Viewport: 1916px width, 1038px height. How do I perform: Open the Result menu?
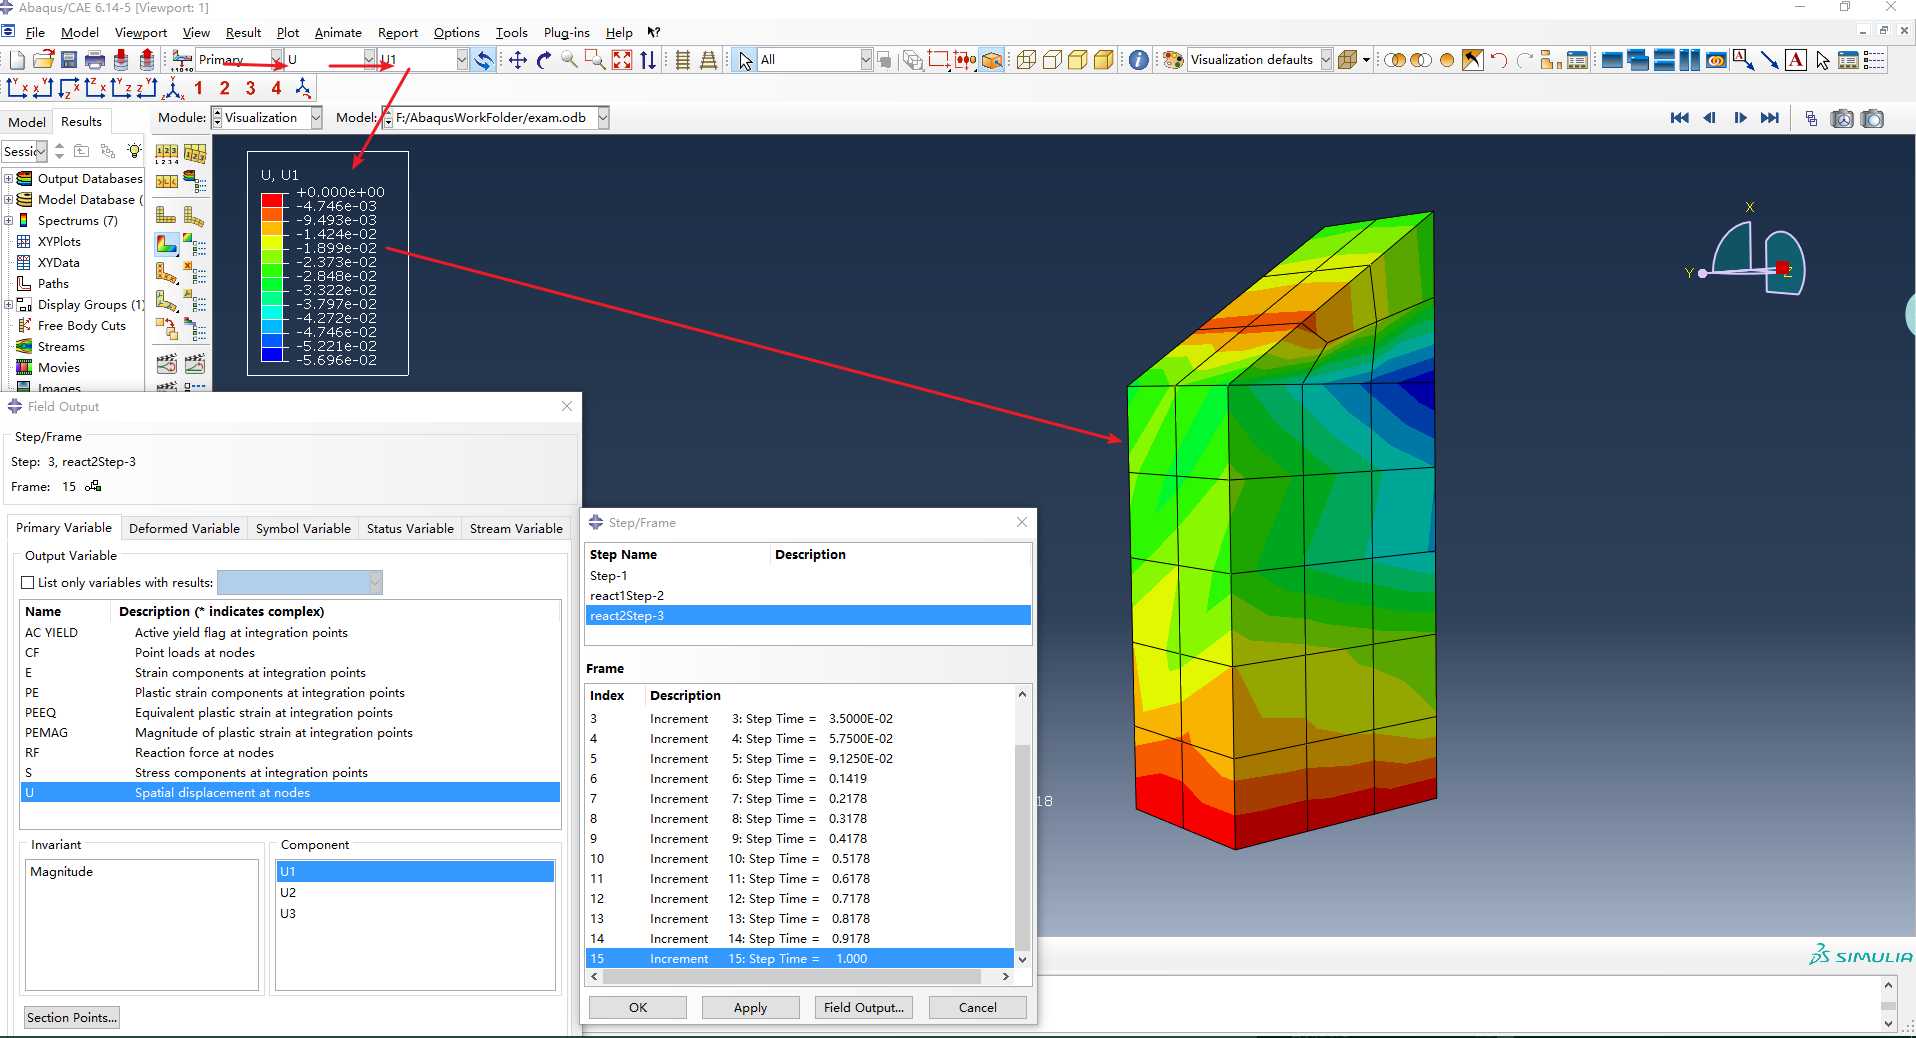(243, 32)
